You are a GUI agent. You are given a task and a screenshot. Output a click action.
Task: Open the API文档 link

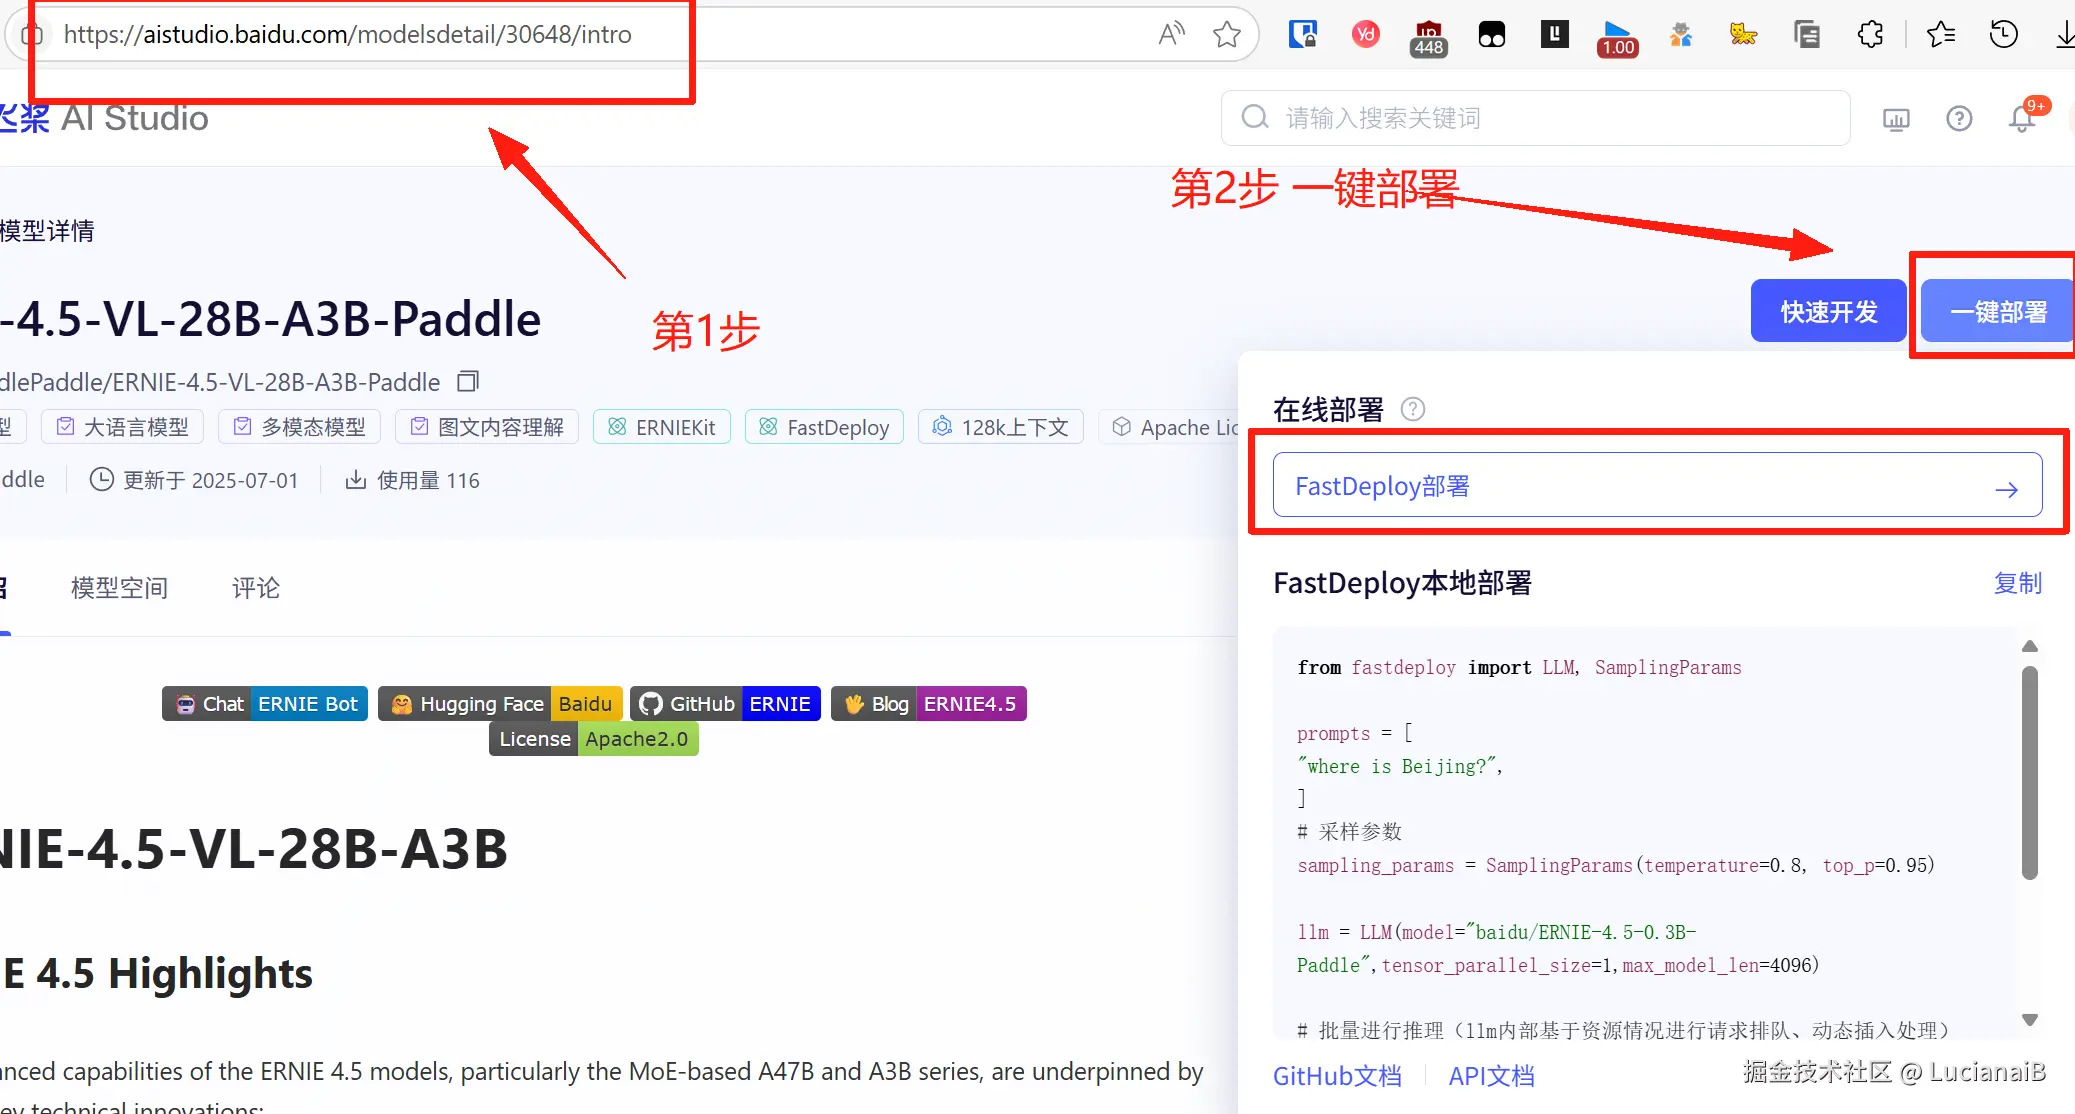coord(1491,1076)
